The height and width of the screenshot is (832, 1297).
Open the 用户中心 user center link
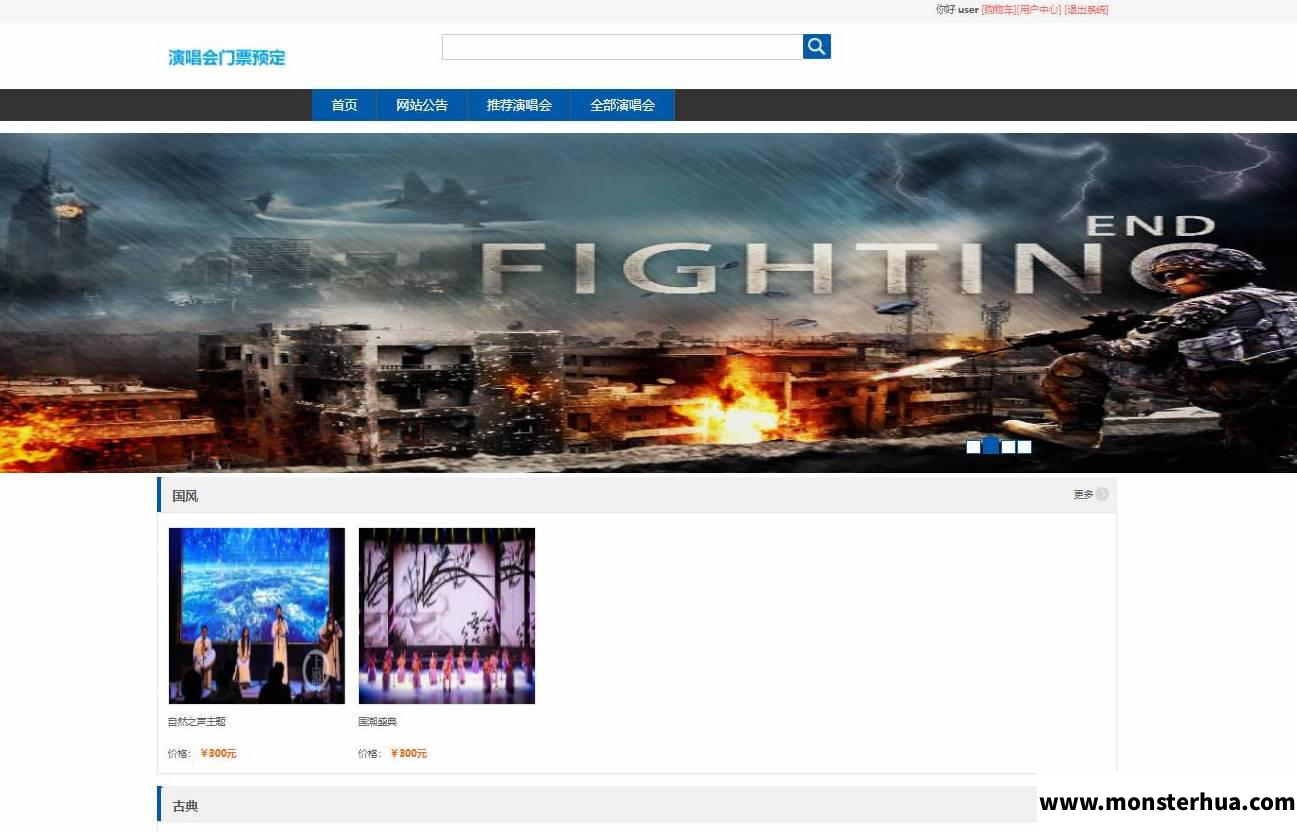click(1039, 10)
